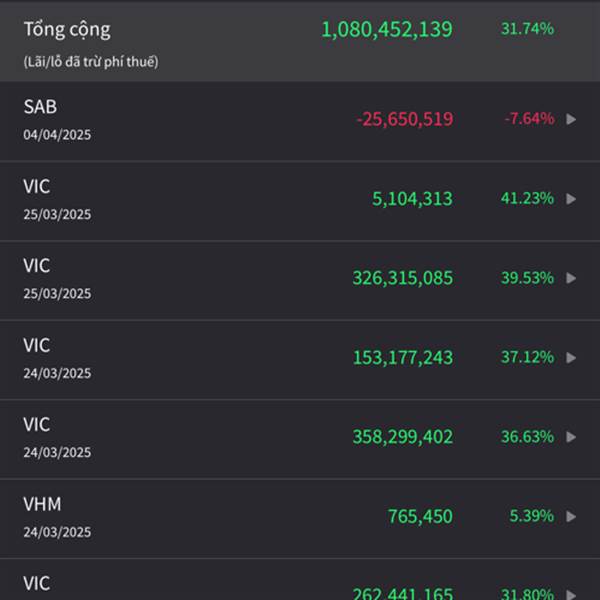This screenshot has height=600, width=600.
Task: Expand arrow beside the 41.23% VIC row
Action: point(571,199)
